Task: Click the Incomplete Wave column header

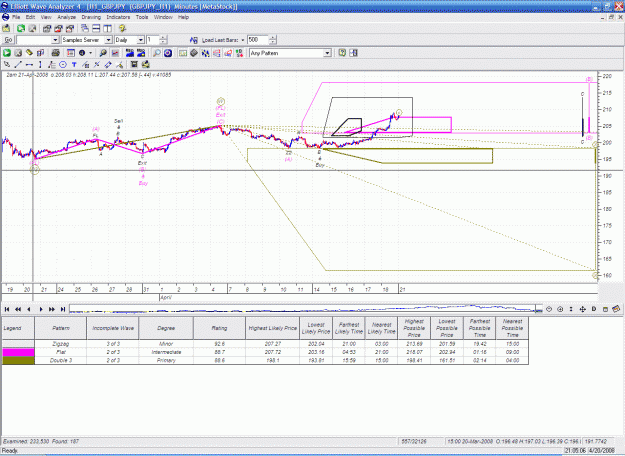Action: coord(113,328)
